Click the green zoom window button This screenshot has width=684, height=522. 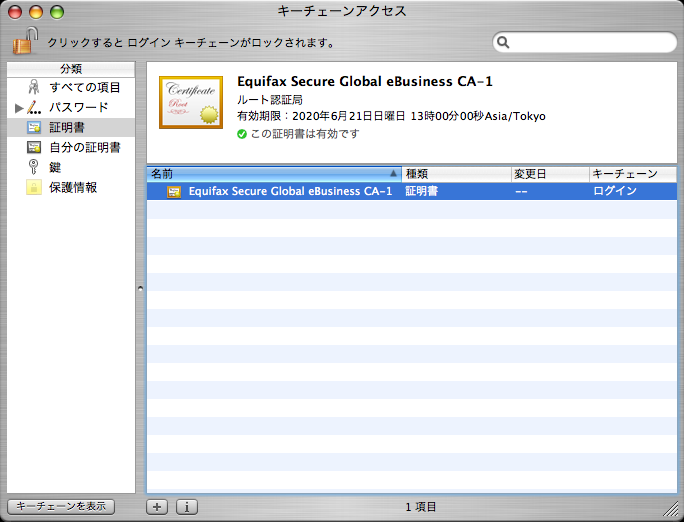click(x=57, y=12)
